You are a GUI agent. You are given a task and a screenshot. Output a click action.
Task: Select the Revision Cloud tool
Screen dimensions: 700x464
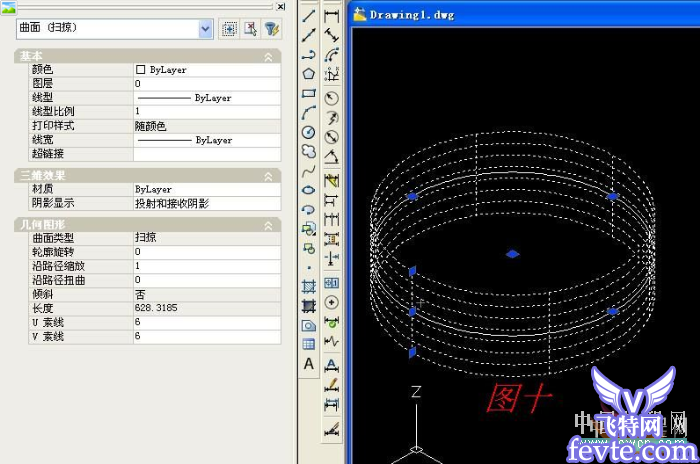point(309,151)
